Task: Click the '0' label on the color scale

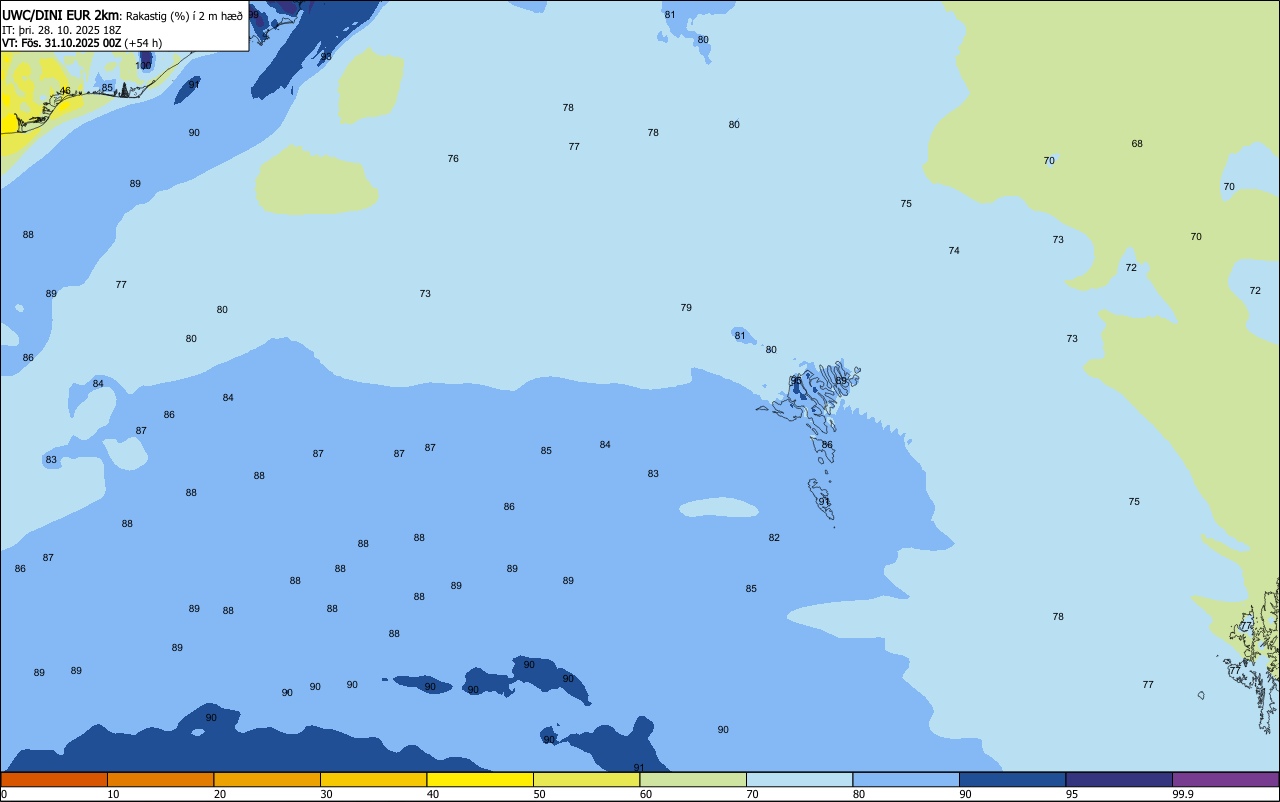Action: pos(4,794)
